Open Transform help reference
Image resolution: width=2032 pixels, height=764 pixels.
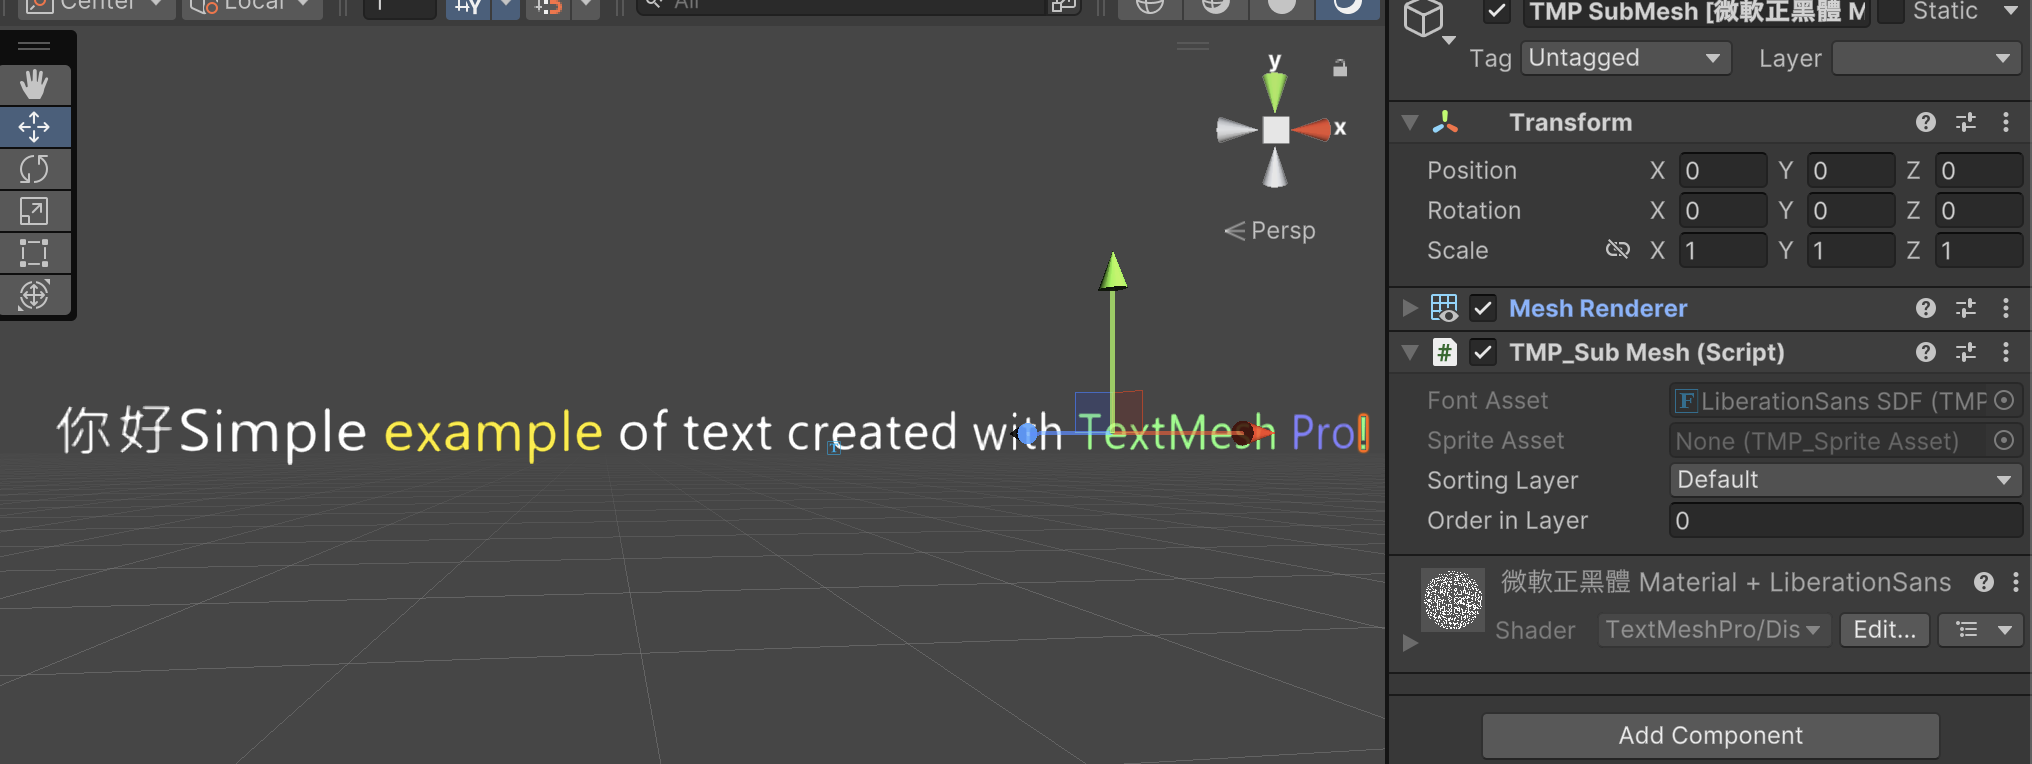(1926, 122)
